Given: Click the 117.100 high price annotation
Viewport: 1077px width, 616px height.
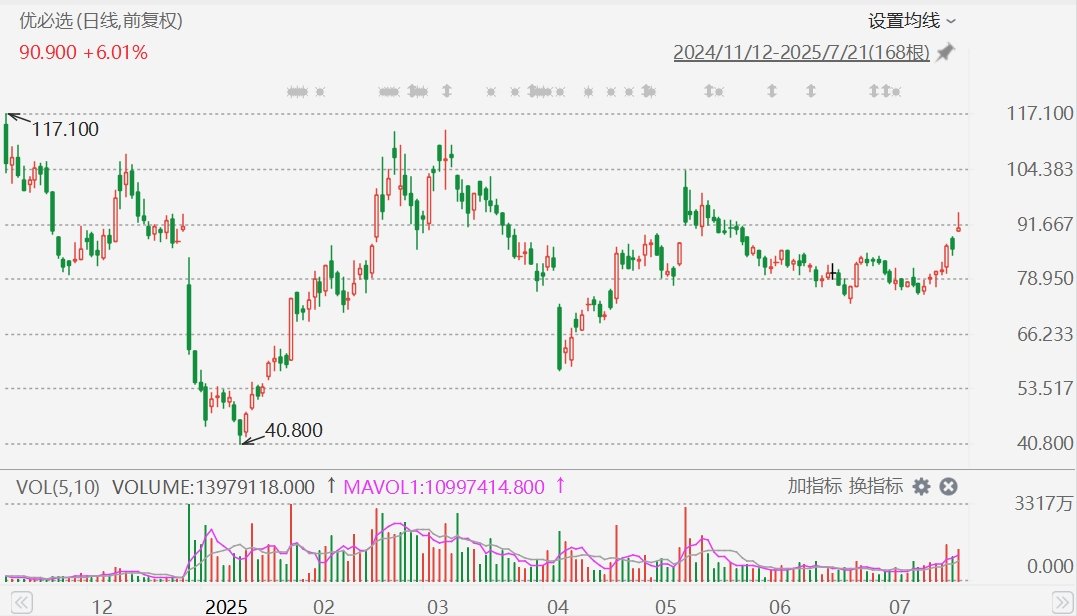Looking at the screenshot, I should (x=65, y=129).
